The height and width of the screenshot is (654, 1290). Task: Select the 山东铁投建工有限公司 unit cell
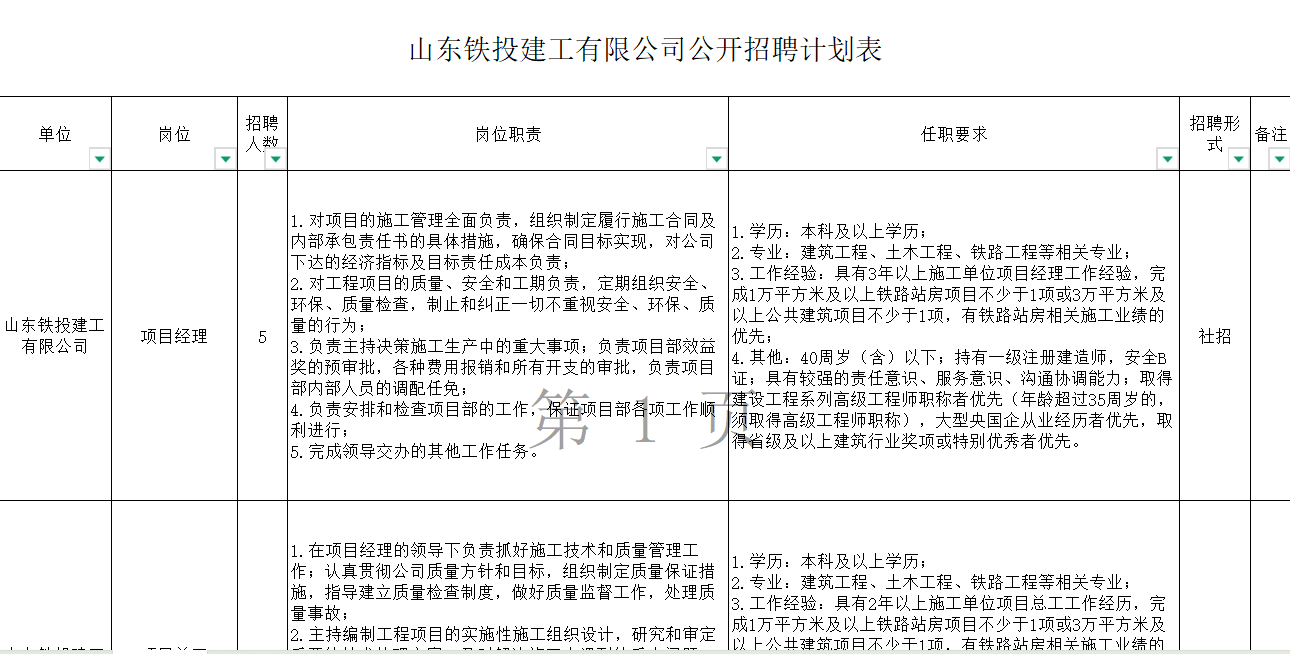[x=55, y=336]
